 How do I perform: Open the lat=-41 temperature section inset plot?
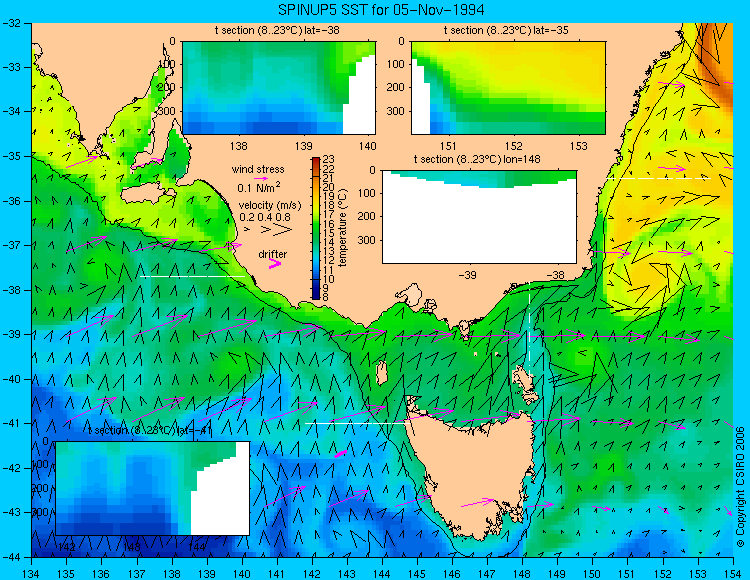[x=153, y=488]
